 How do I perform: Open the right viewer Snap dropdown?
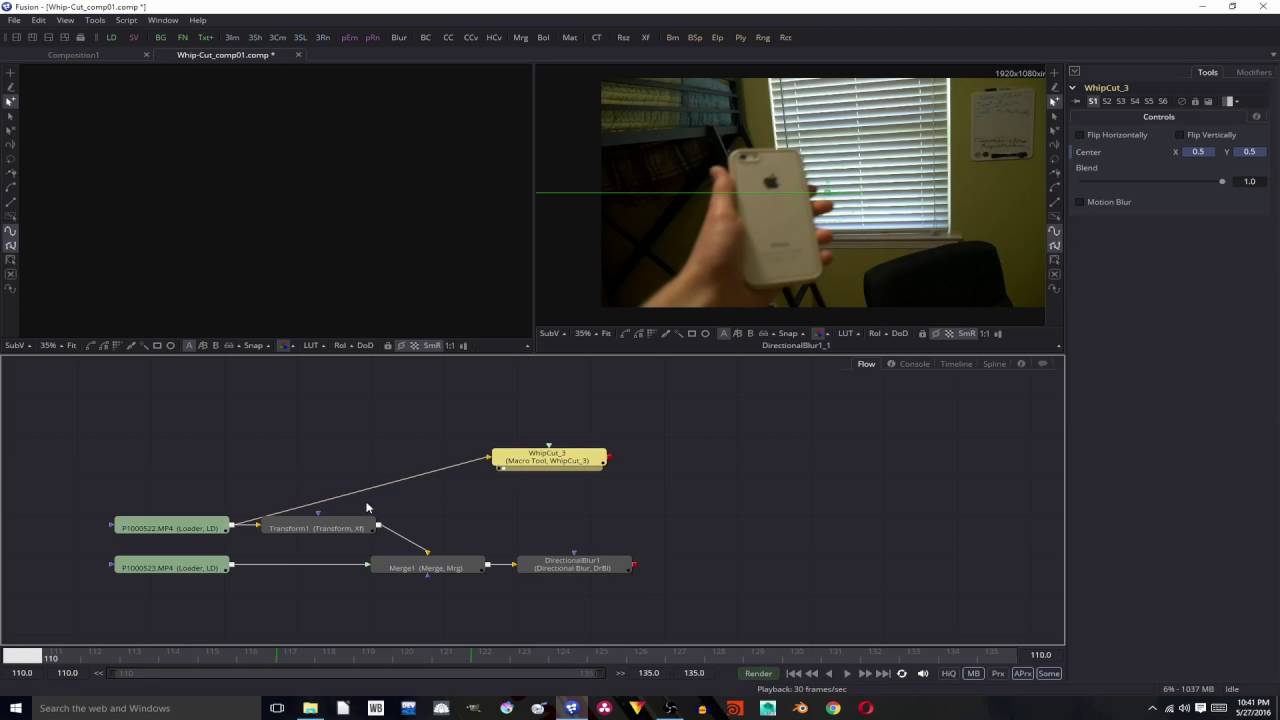[x=791, y=334]
